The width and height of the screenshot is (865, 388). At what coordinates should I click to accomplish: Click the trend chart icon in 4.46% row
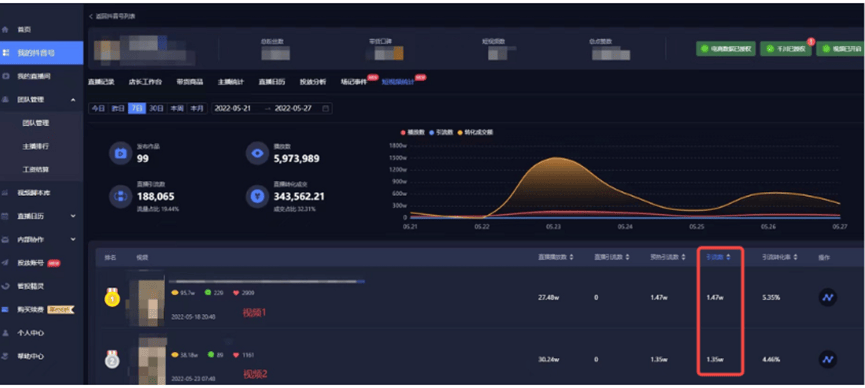point(827,359)
